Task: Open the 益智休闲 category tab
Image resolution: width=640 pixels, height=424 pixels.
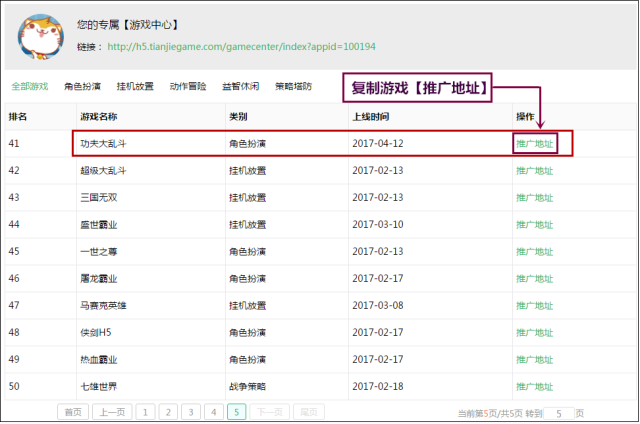Action: click(x=240, y=86)
